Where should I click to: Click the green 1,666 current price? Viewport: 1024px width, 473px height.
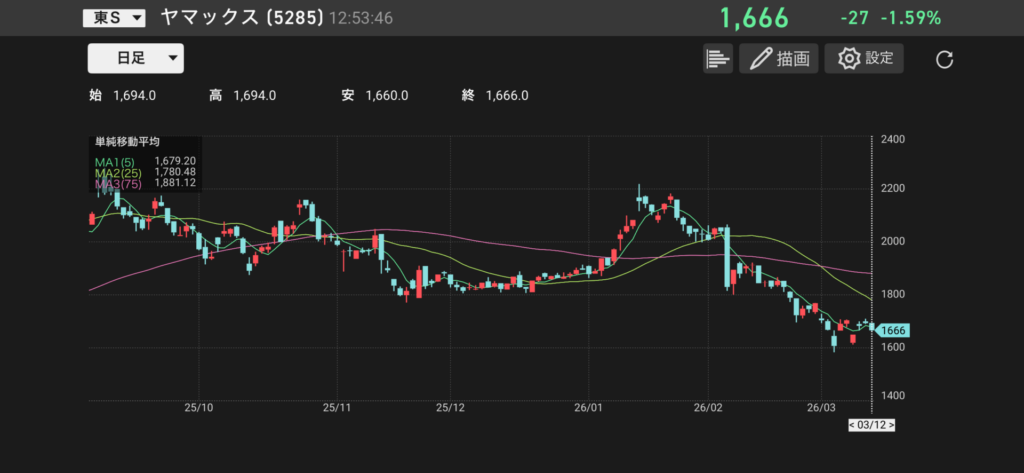pos(754,18)
